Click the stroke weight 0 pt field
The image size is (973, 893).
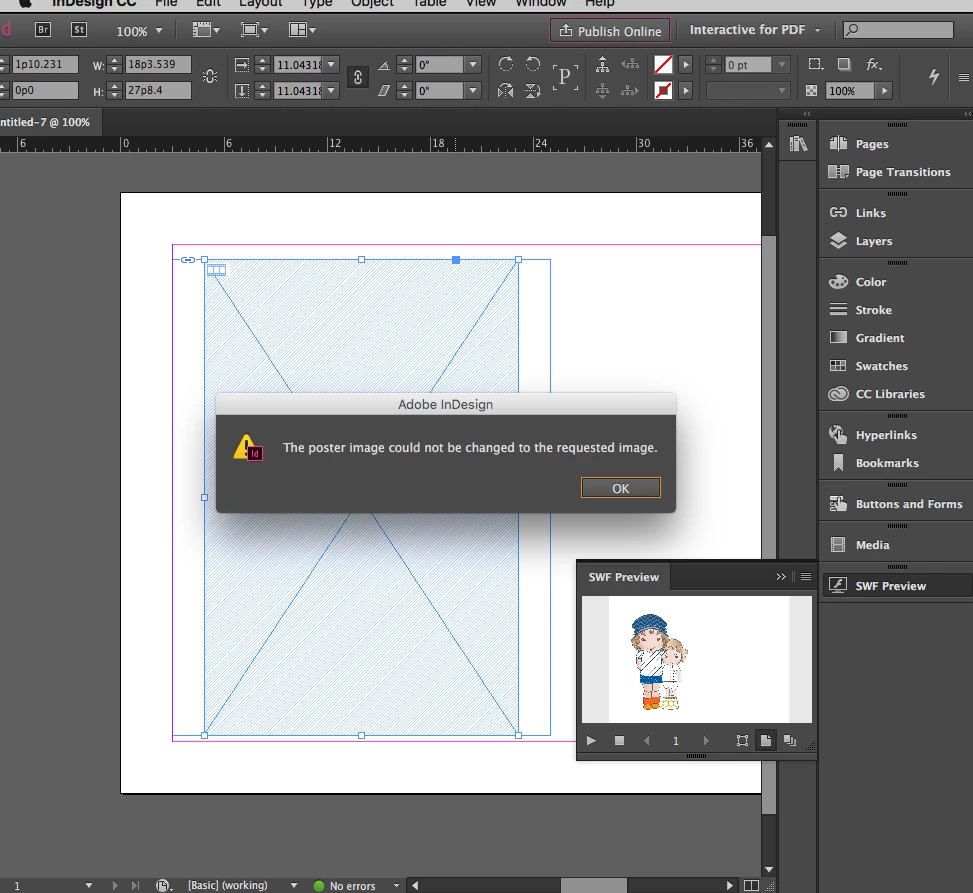pyautogui.click(x=748, y=65)
